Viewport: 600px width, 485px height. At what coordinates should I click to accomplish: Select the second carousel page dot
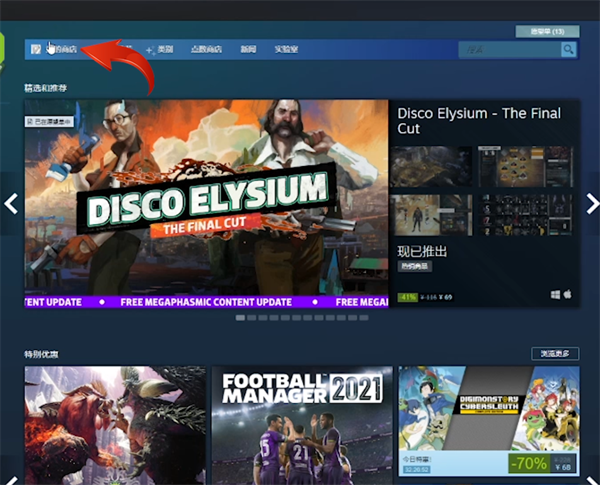tap(251, 318)
